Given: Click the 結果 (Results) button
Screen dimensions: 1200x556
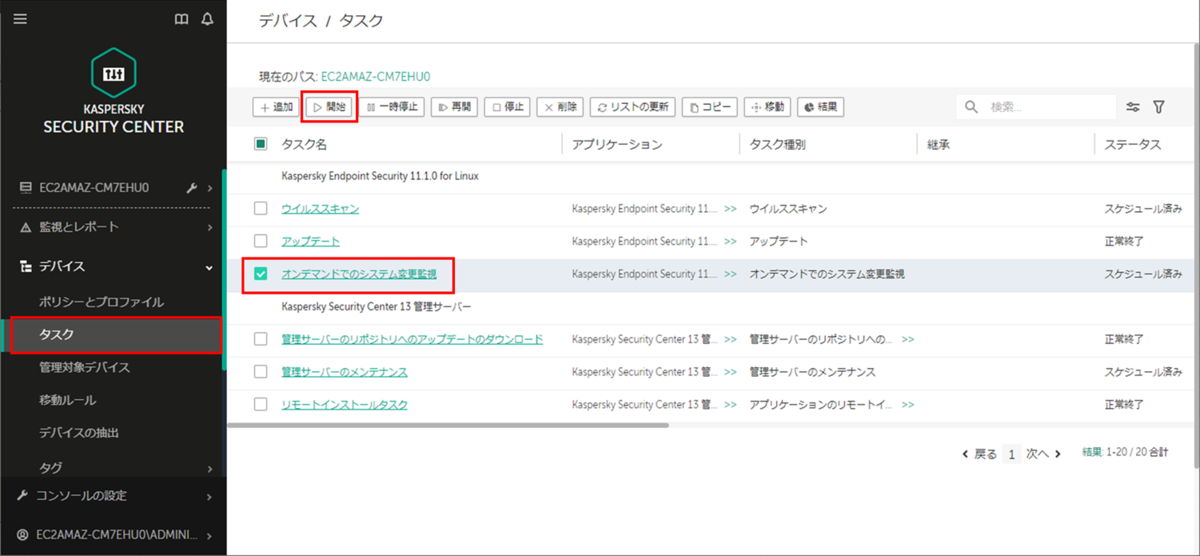Looking at the screenshot, I should 820,107.
